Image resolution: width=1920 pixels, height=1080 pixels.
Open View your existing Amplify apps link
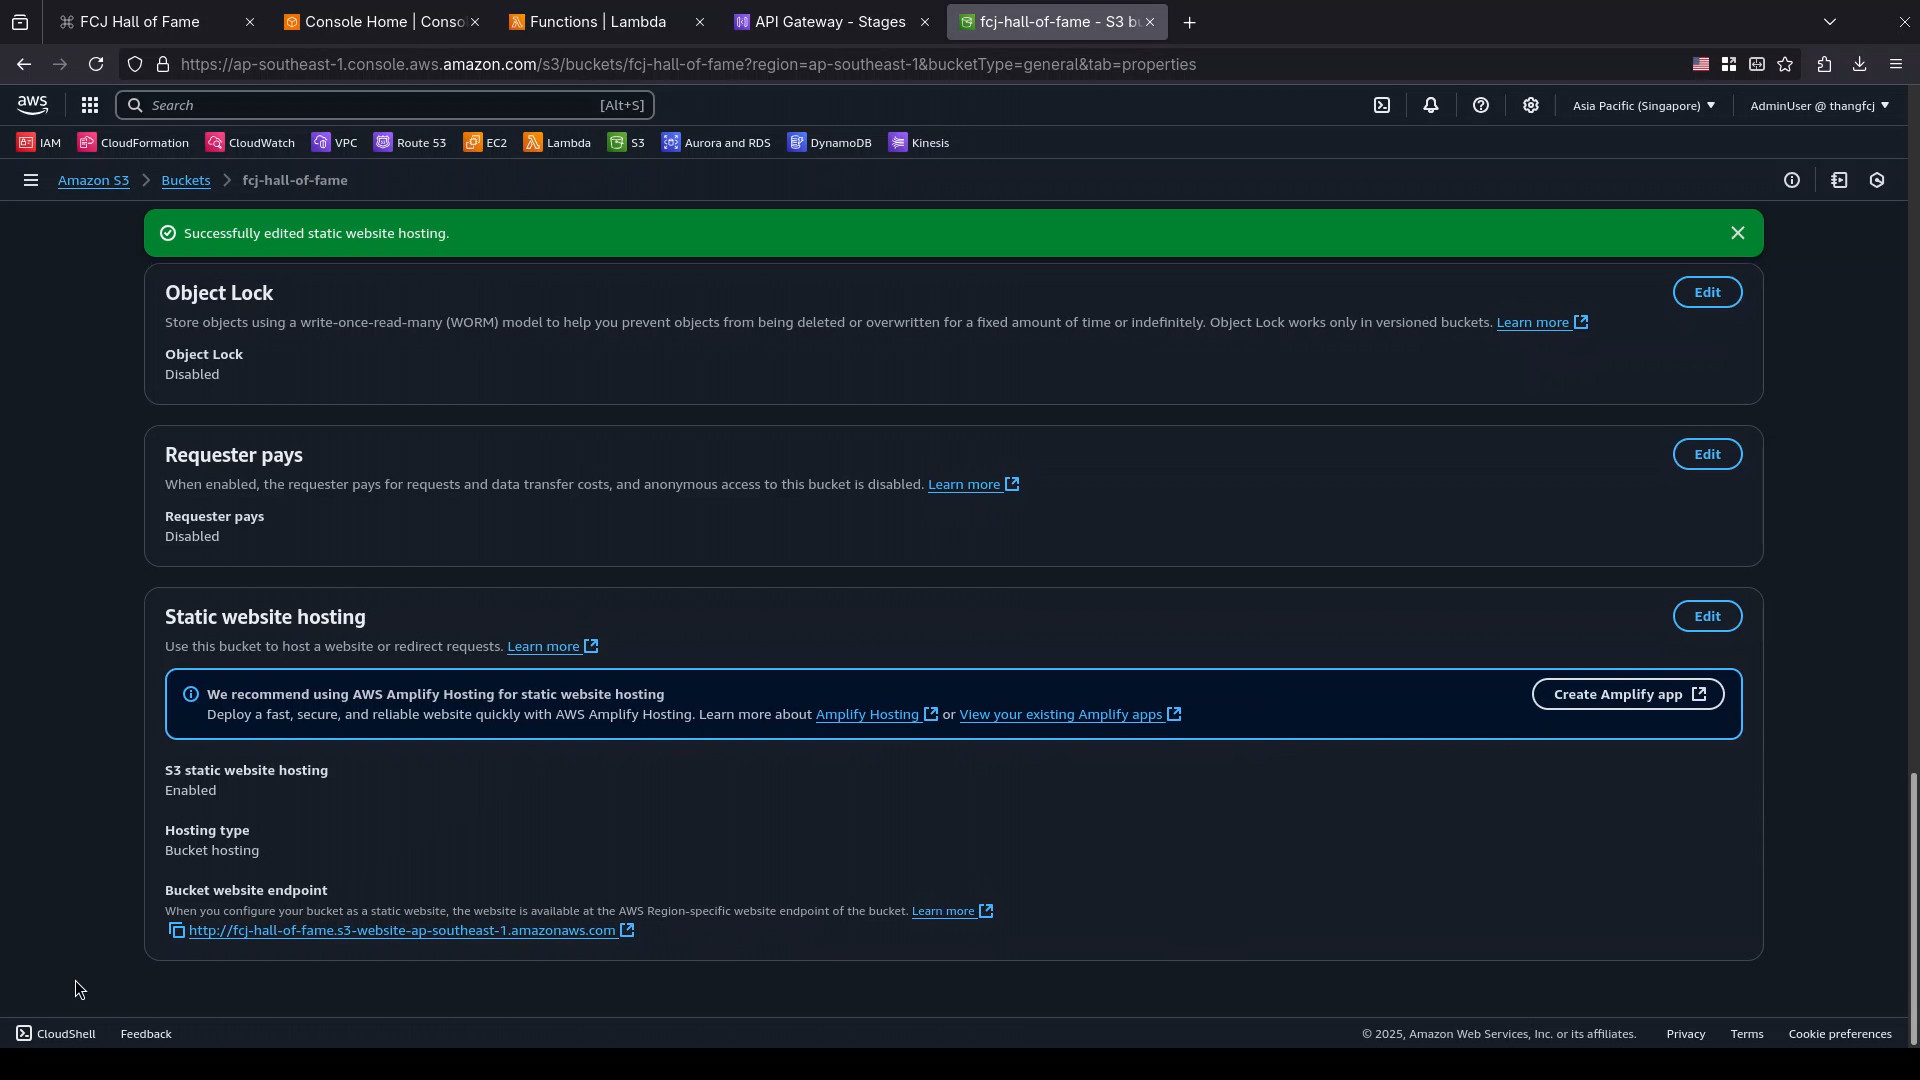click(1070, 715)
